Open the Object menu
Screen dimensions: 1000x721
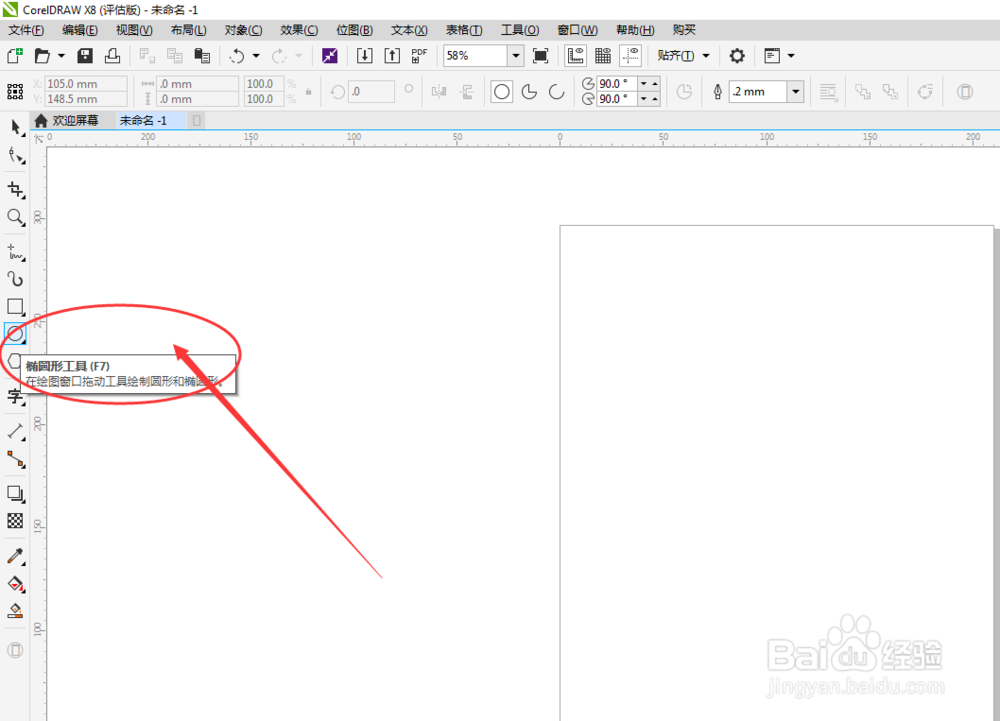pyautogui.click(x=243, y=30)
